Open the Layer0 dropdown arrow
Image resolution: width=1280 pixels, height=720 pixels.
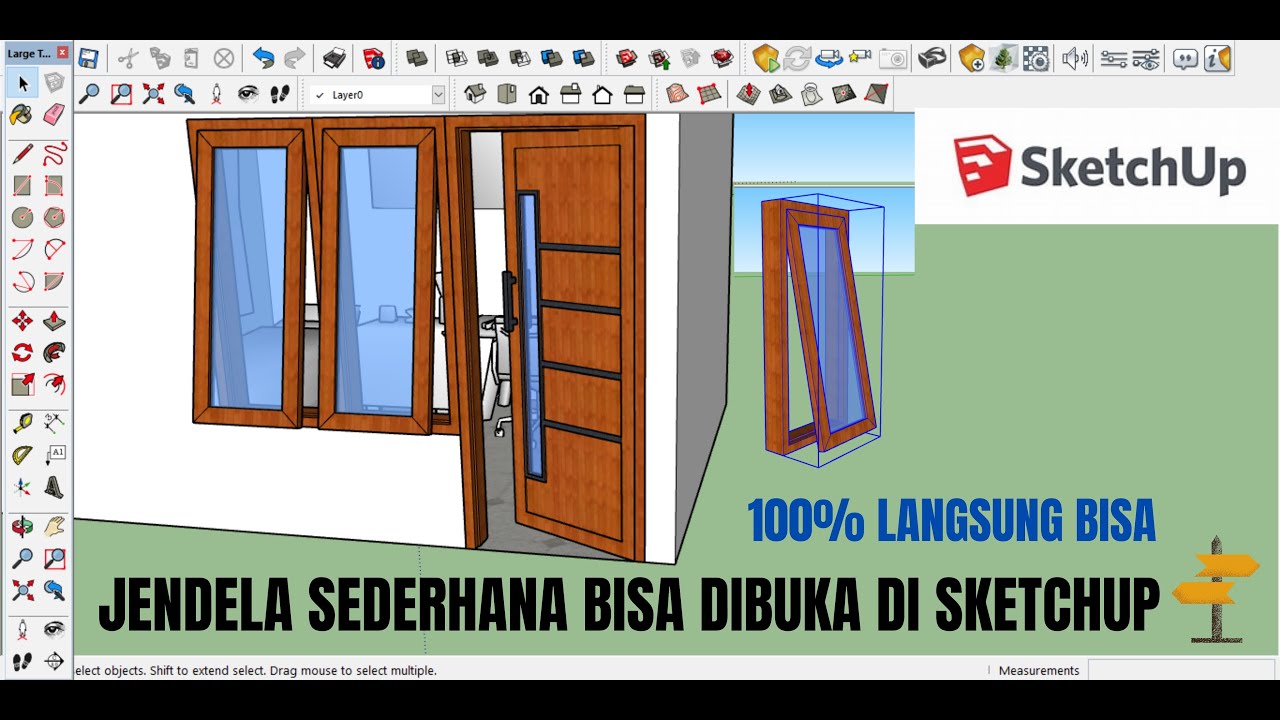pyautogui.click(x=438, y=95)
